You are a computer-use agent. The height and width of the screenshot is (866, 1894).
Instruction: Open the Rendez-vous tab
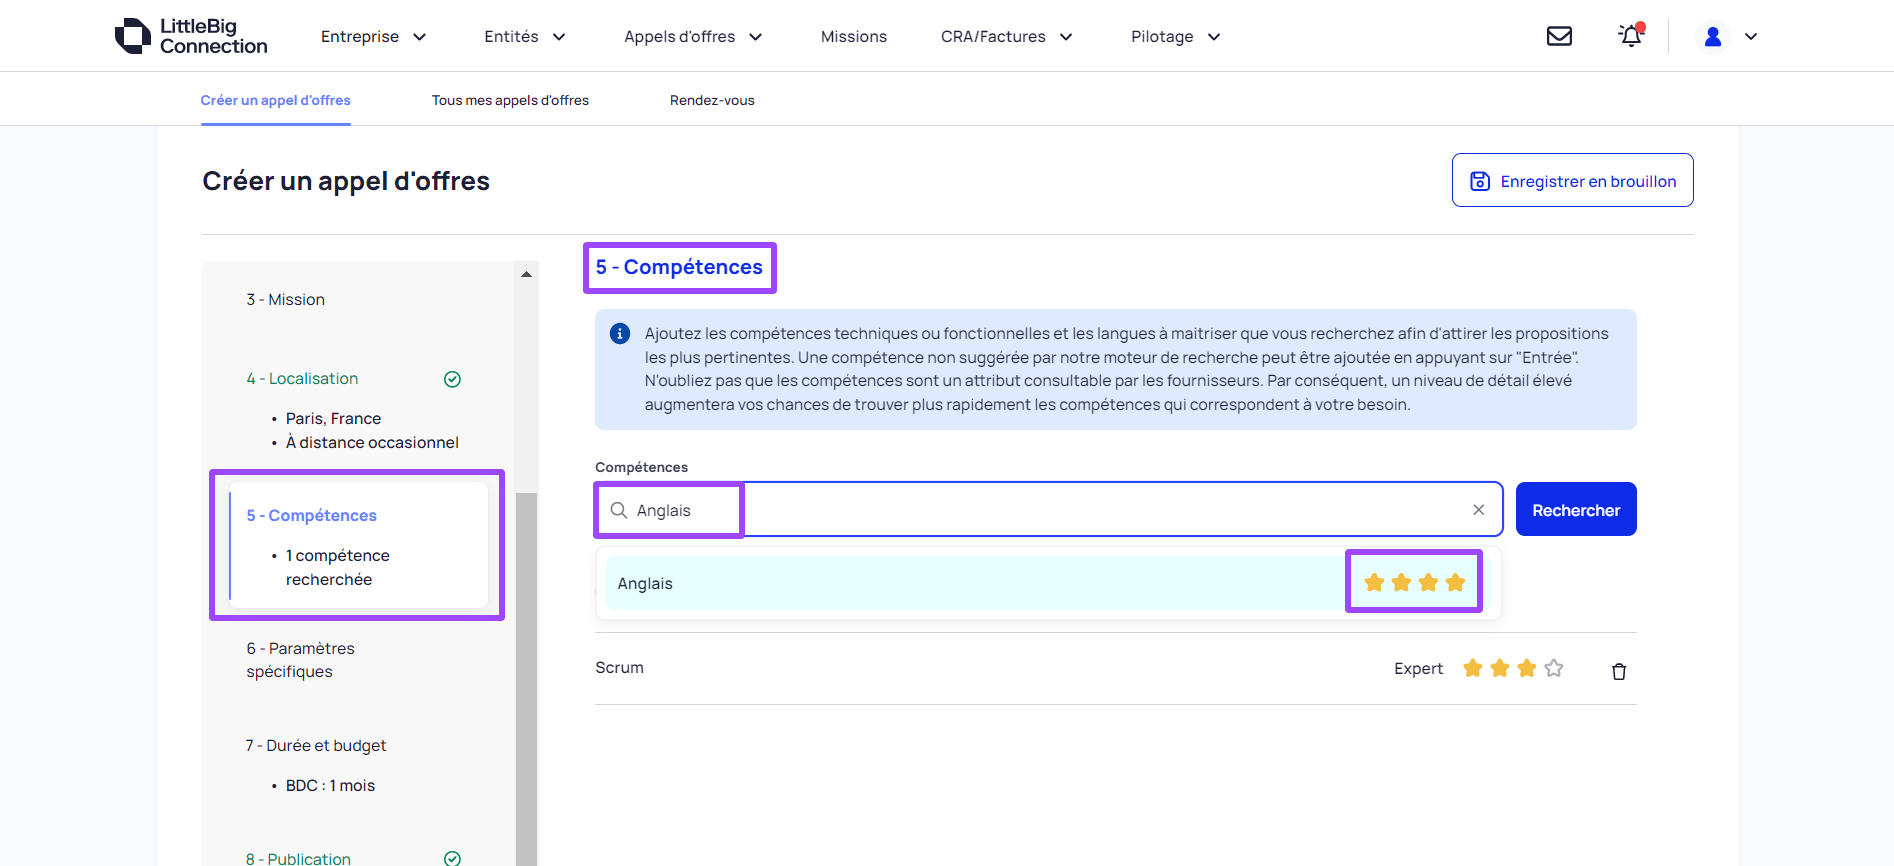(x=712, y=100)
